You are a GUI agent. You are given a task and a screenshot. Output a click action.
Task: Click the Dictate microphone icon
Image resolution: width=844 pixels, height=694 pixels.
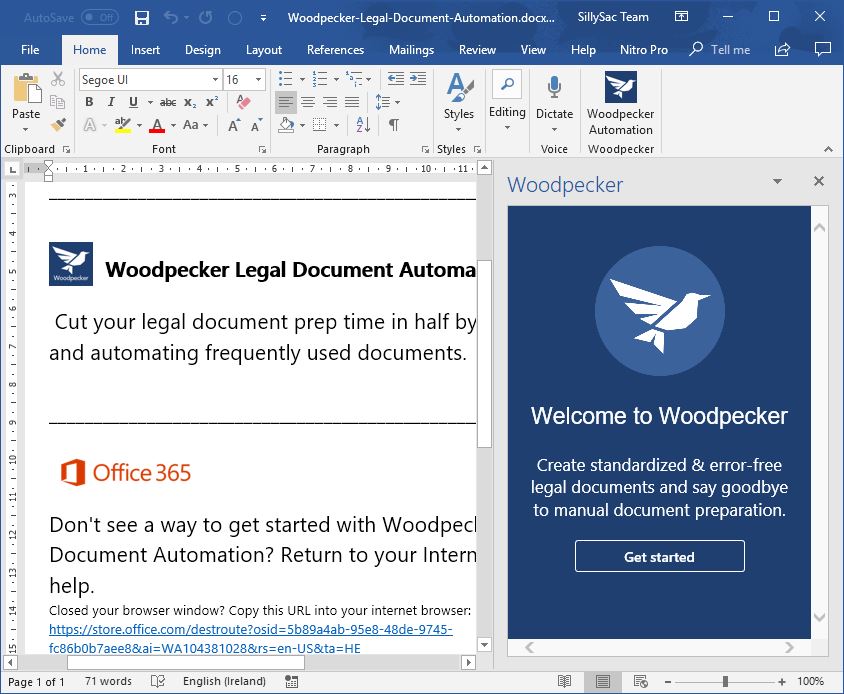(554, 90)
